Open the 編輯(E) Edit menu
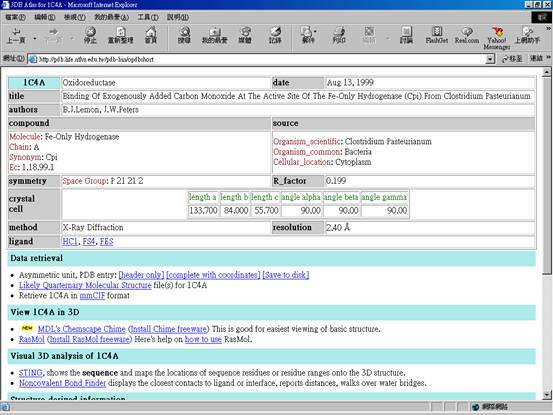Viewport: 553px width, 415px height. (x=44, y=17)
